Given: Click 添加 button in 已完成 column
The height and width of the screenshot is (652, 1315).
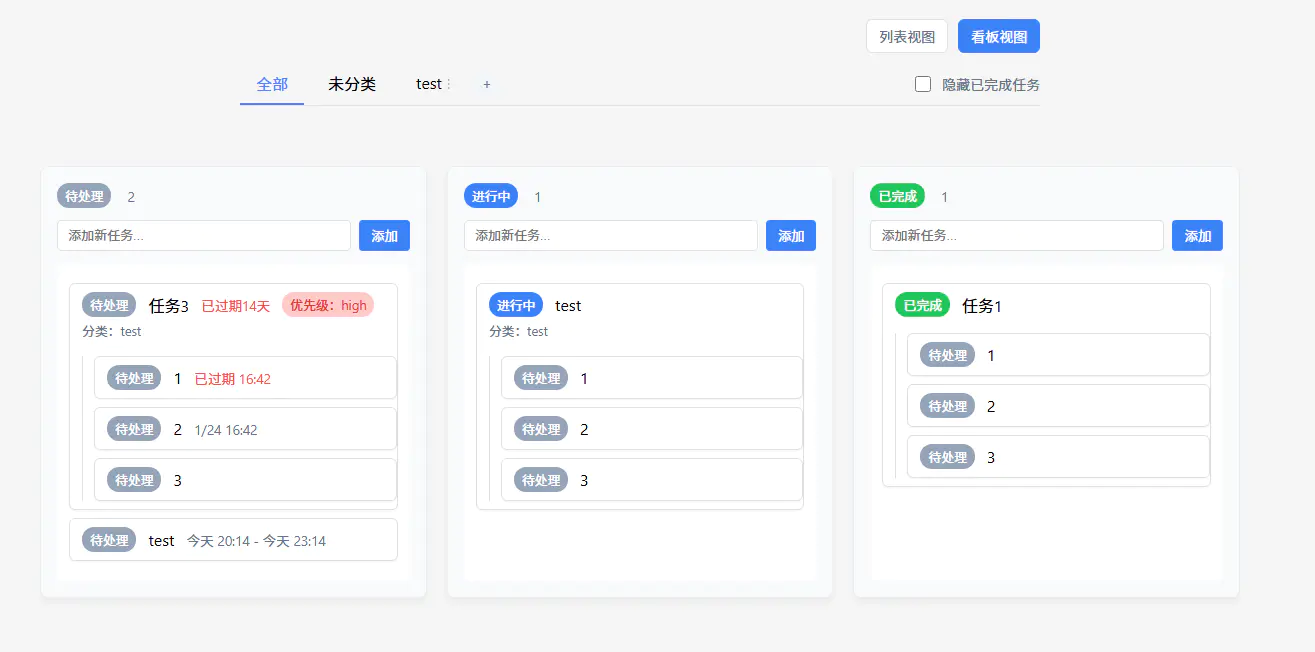Looking at the screenshot, I should 1197,236.
